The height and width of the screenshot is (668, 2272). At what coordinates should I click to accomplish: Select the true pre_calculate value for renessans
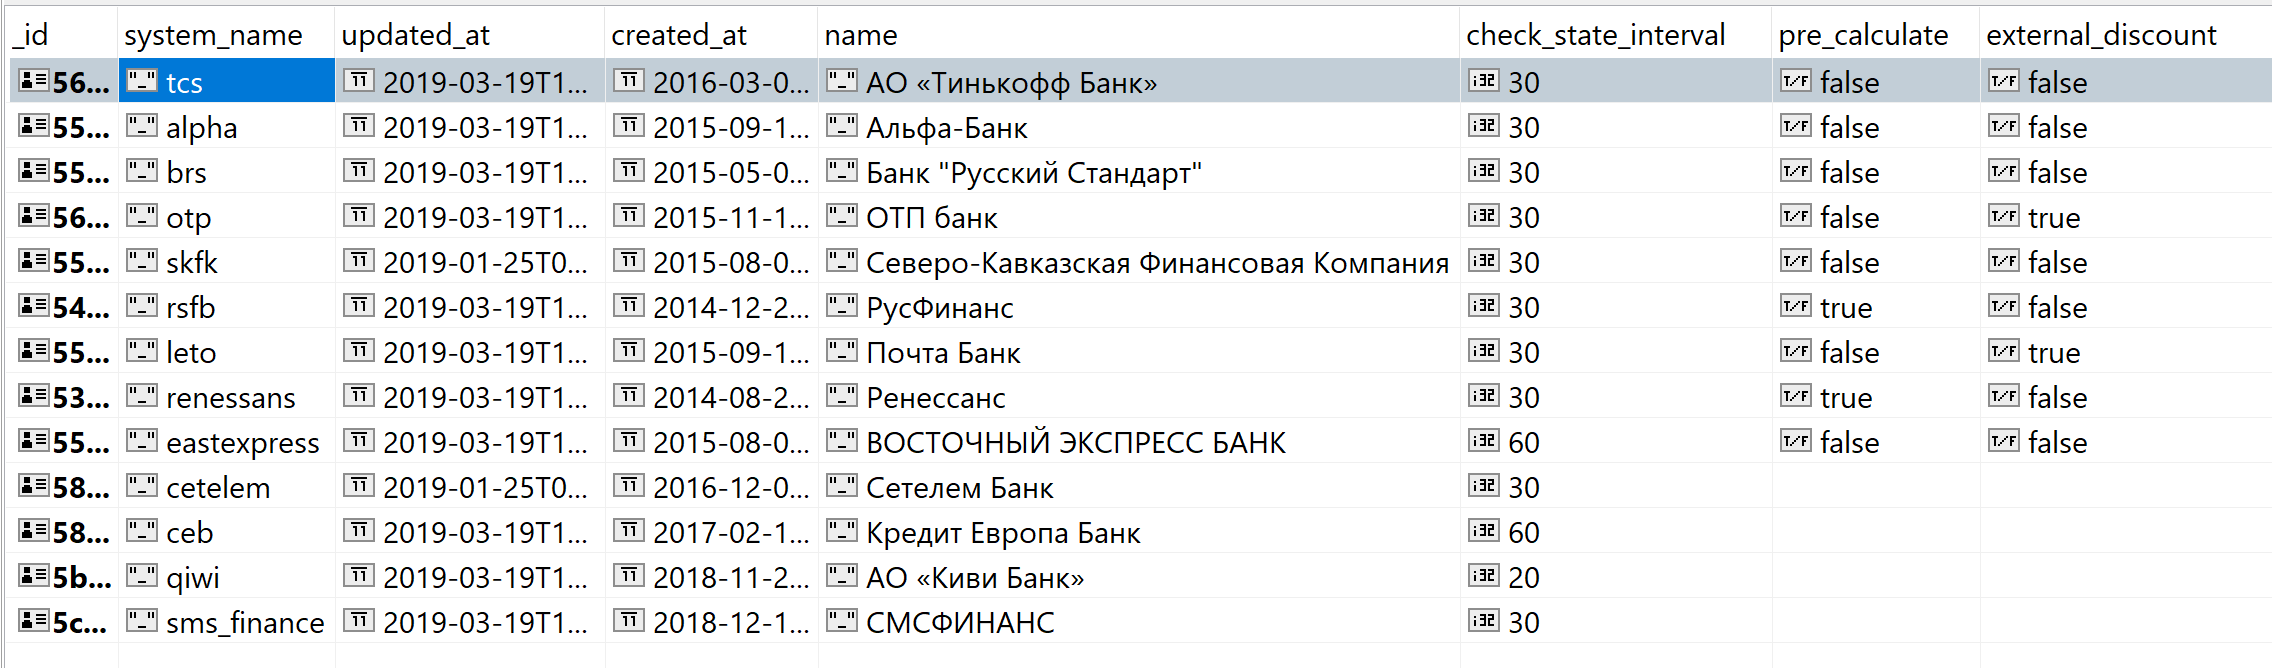tap(1846, 397)
